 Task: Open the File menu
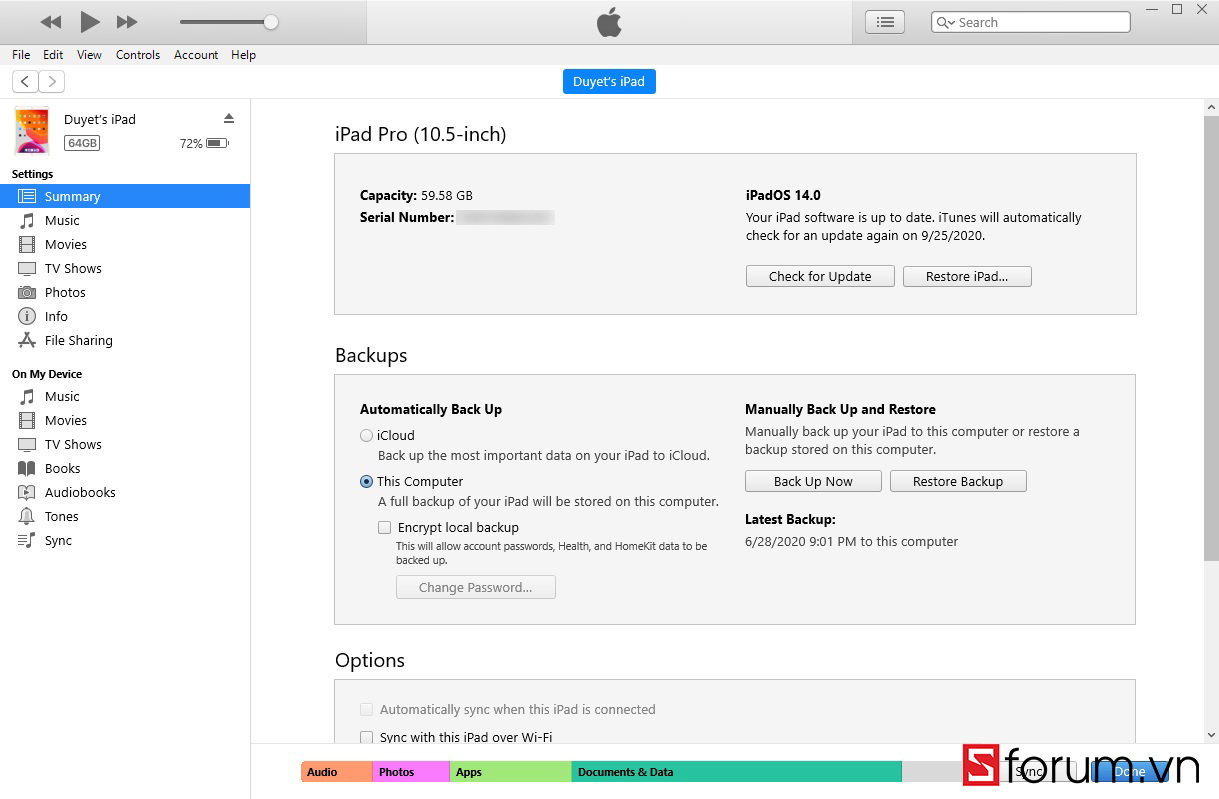point(21,55)
